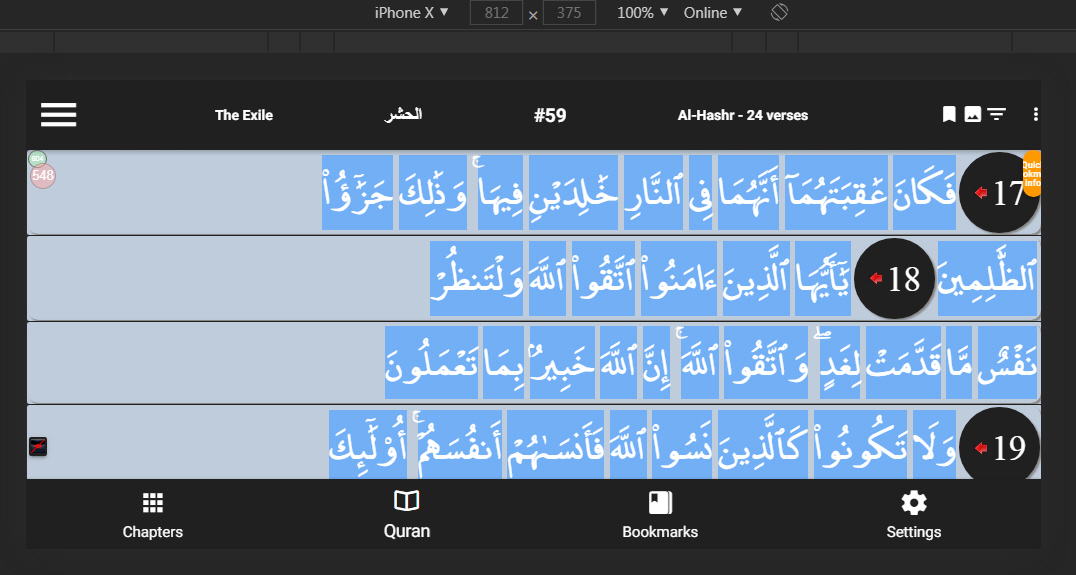1076x575 pixels.
Task: Click the image view icon in header
Action: (x=972, y=115)
